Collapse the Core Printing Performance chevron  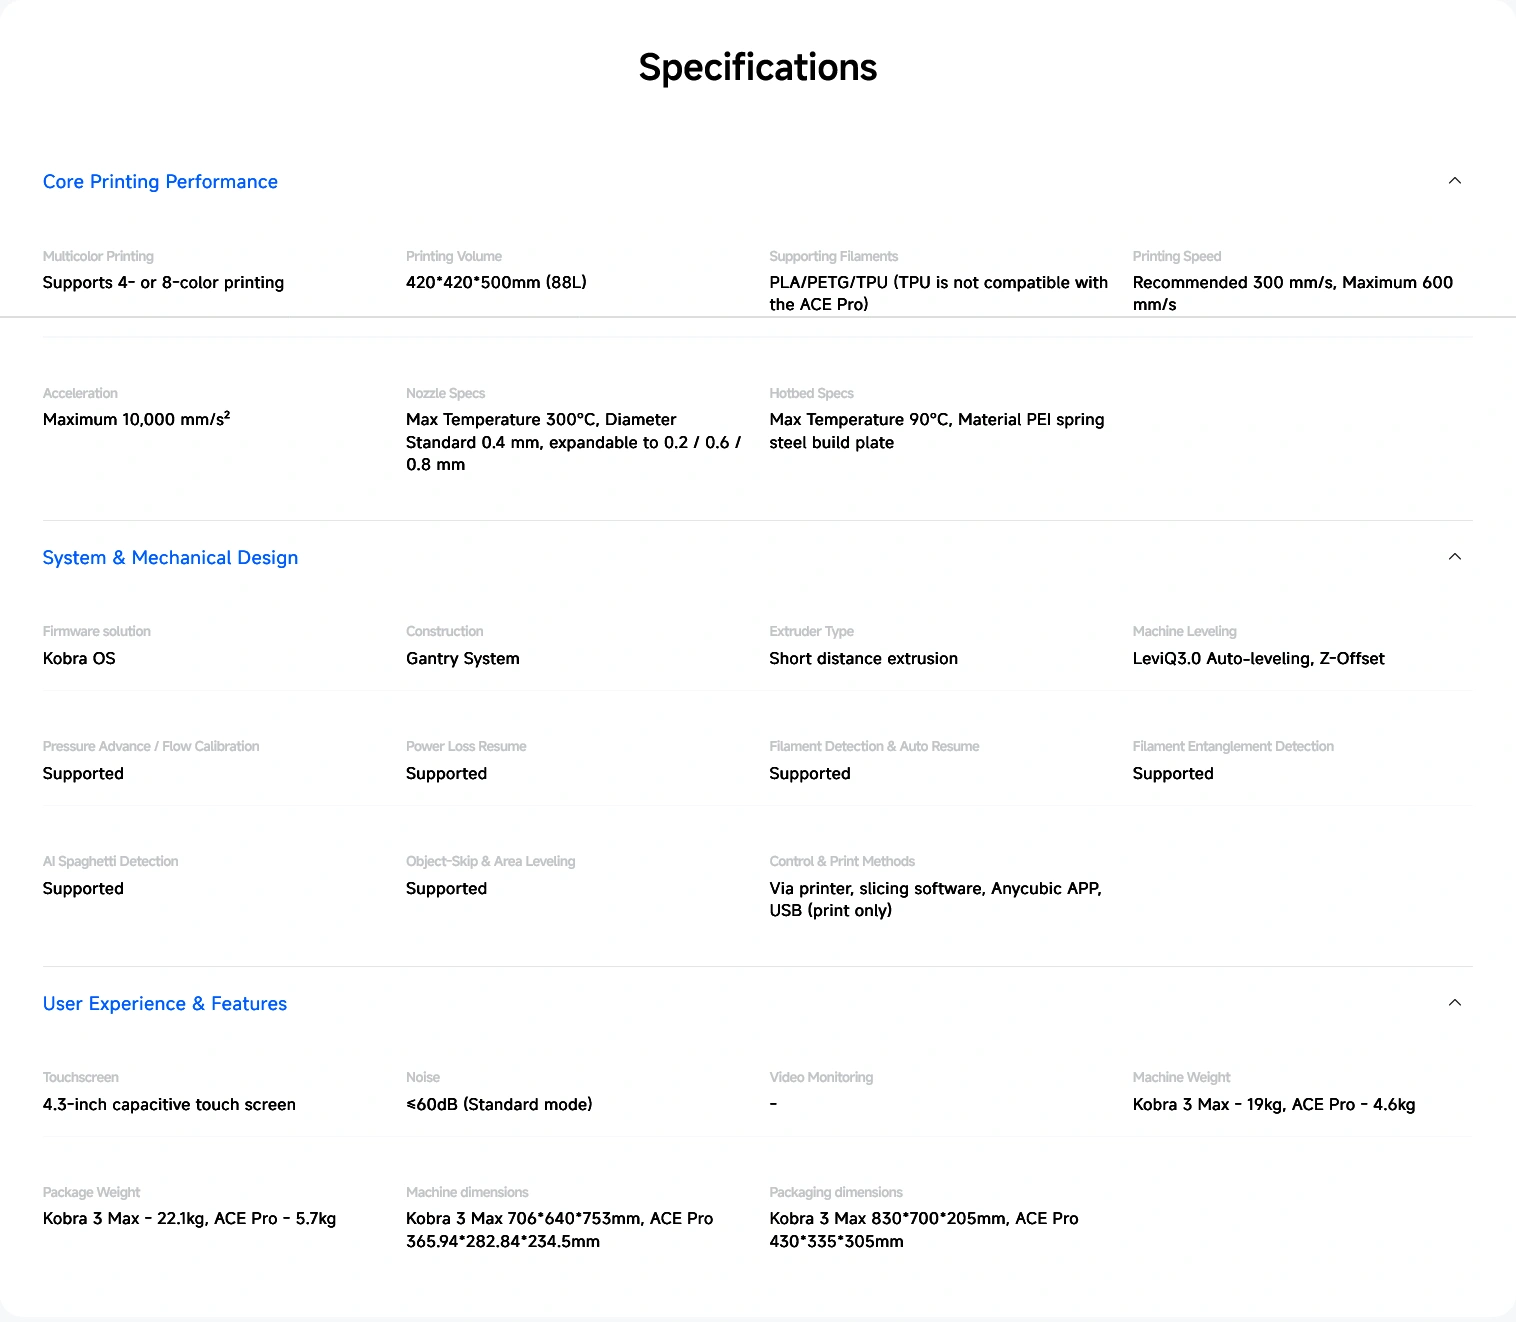[1454, 181]
